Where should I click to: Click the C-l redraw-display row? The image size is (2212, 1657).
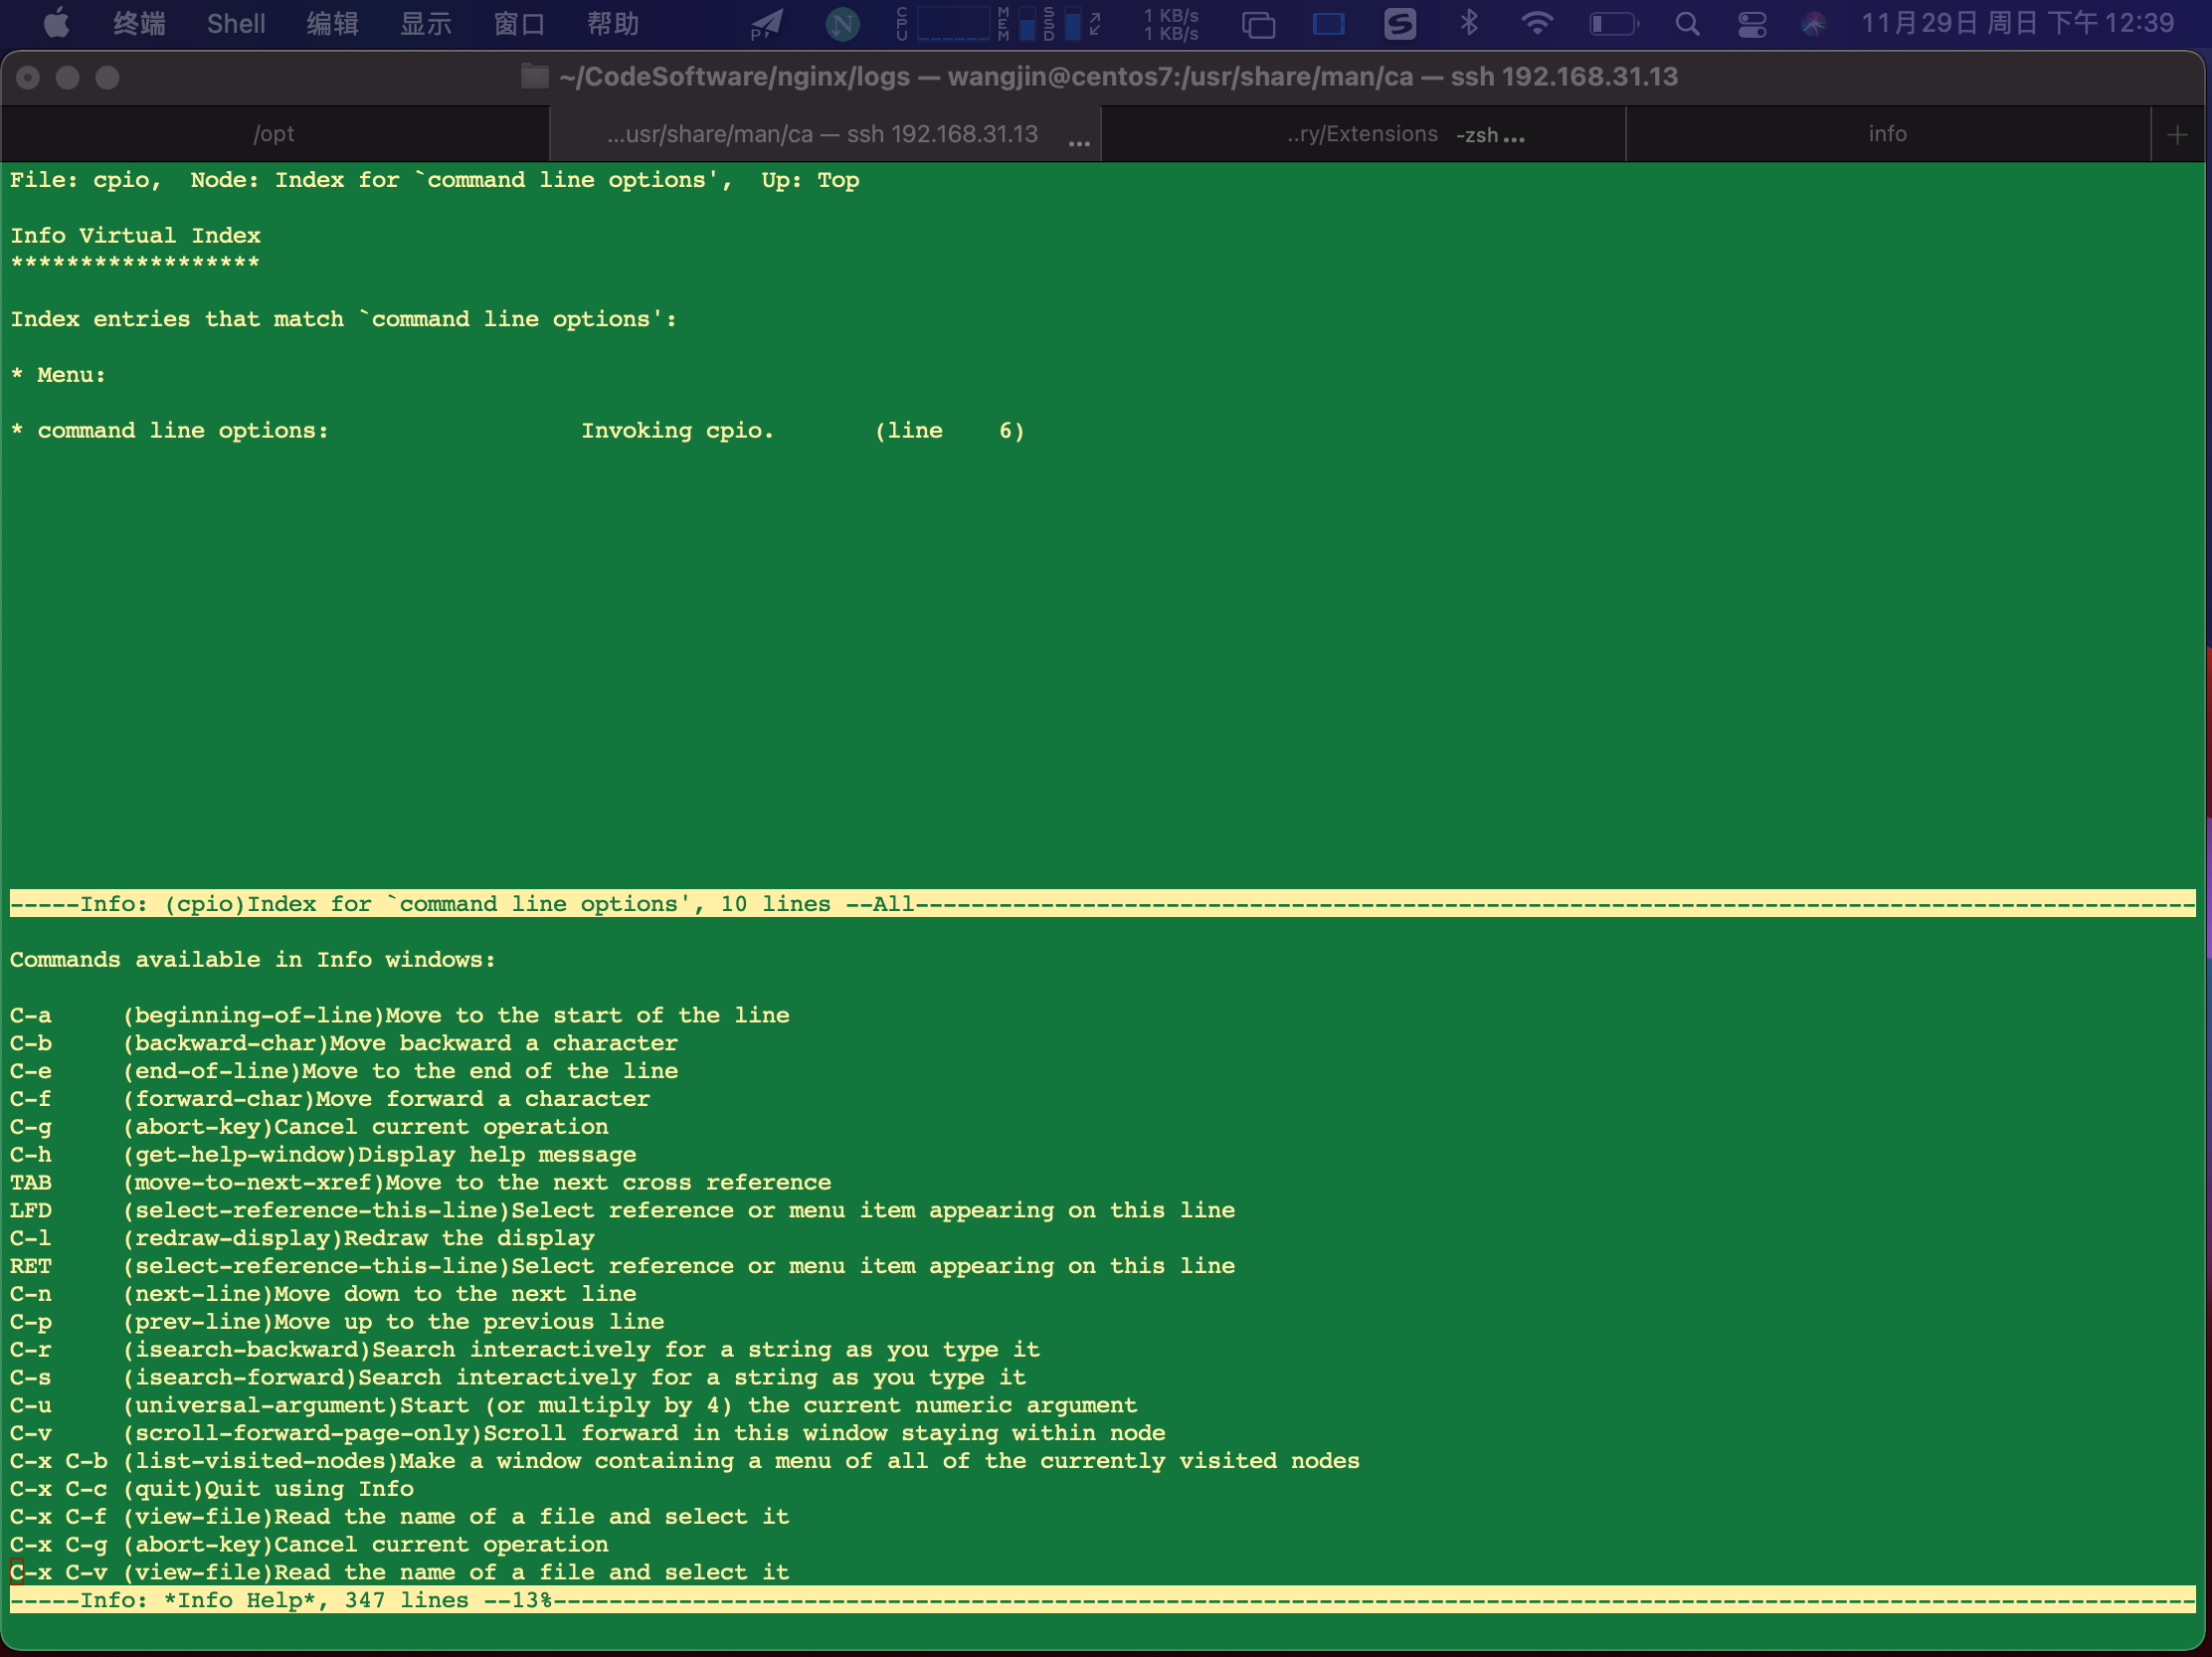(302, 1238)
